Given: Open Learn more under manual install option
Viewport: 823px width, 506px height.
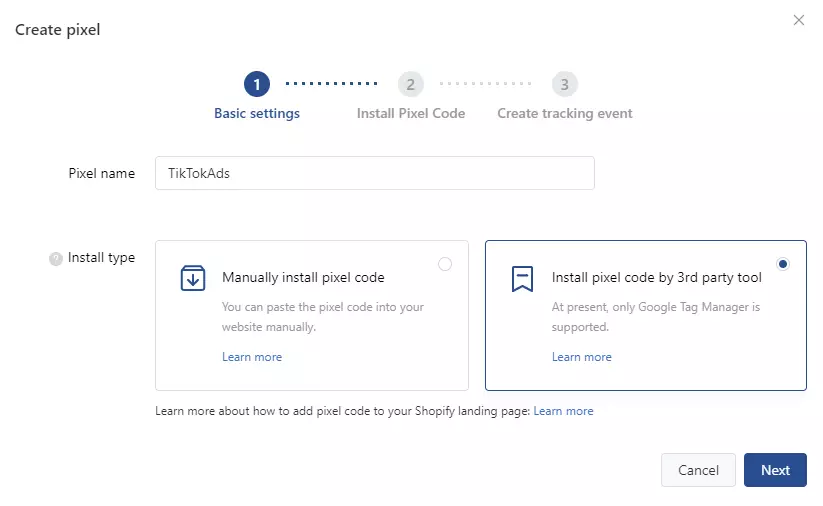Looking at the screenshot, I should (252, 357).
